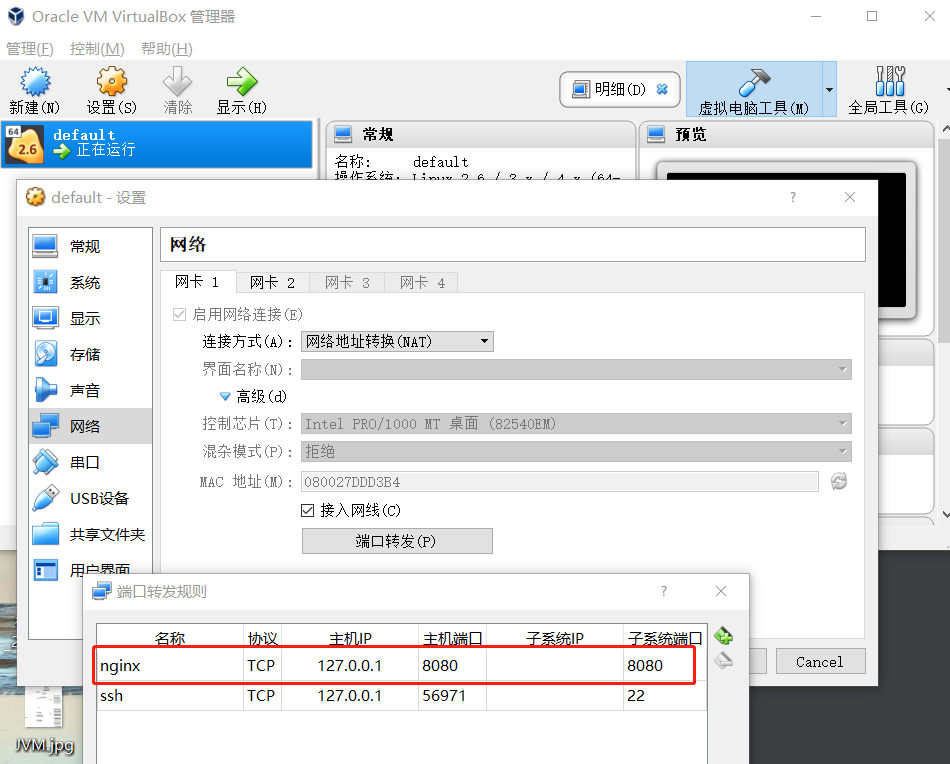Click host IP 127.0.0.1 in ssh row
This screenshot has width=950, height=764.
coord(350,696)
